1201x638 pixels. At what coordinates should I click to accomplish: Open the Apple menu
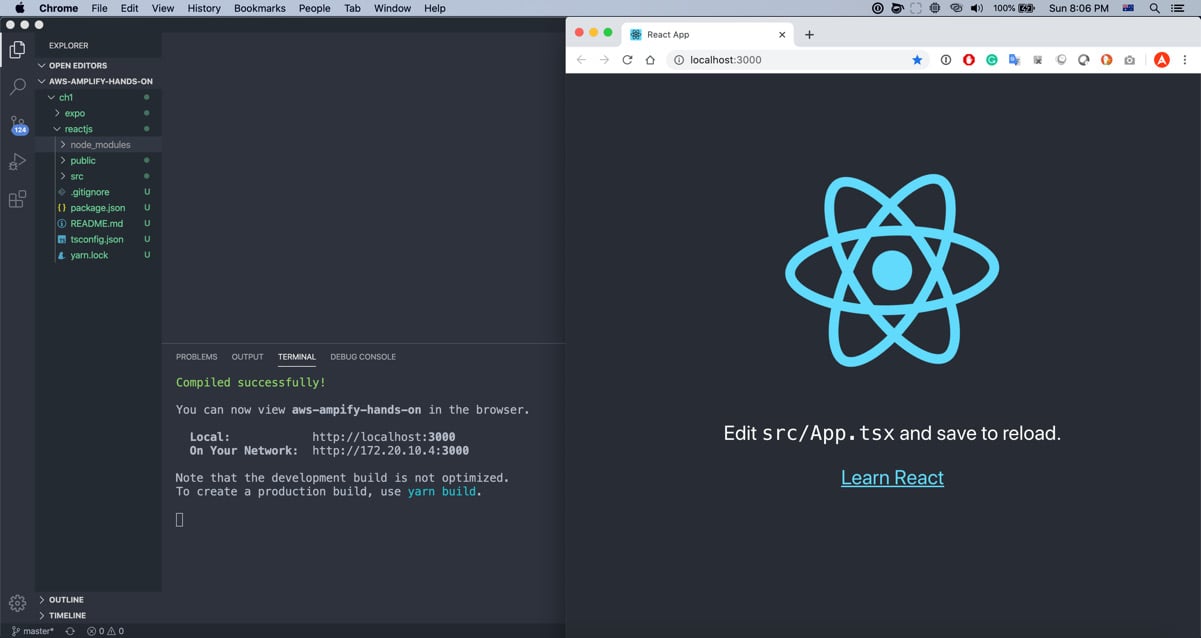[19, 8]
